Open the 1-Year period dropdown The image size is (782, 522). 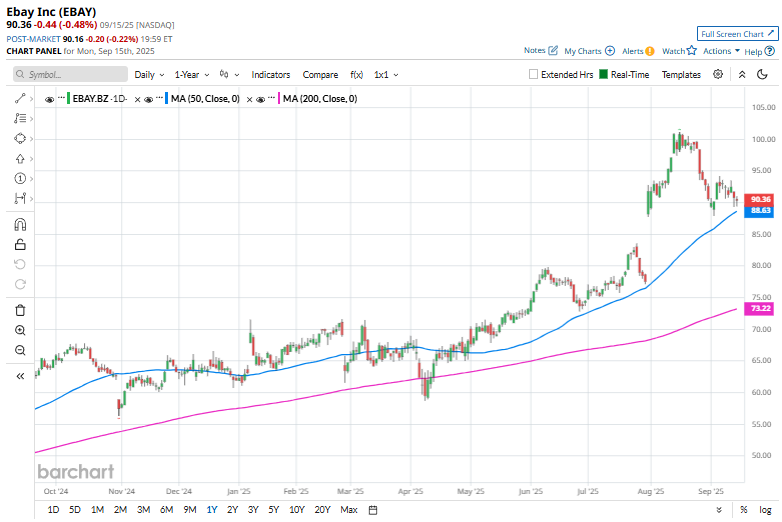192,74
